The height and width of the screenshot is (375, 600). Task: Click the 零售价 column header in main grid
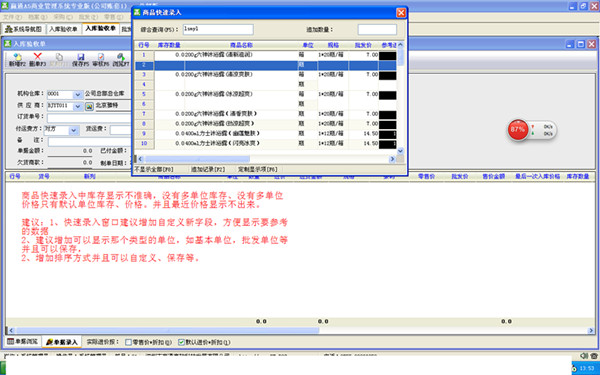[426, 176]
